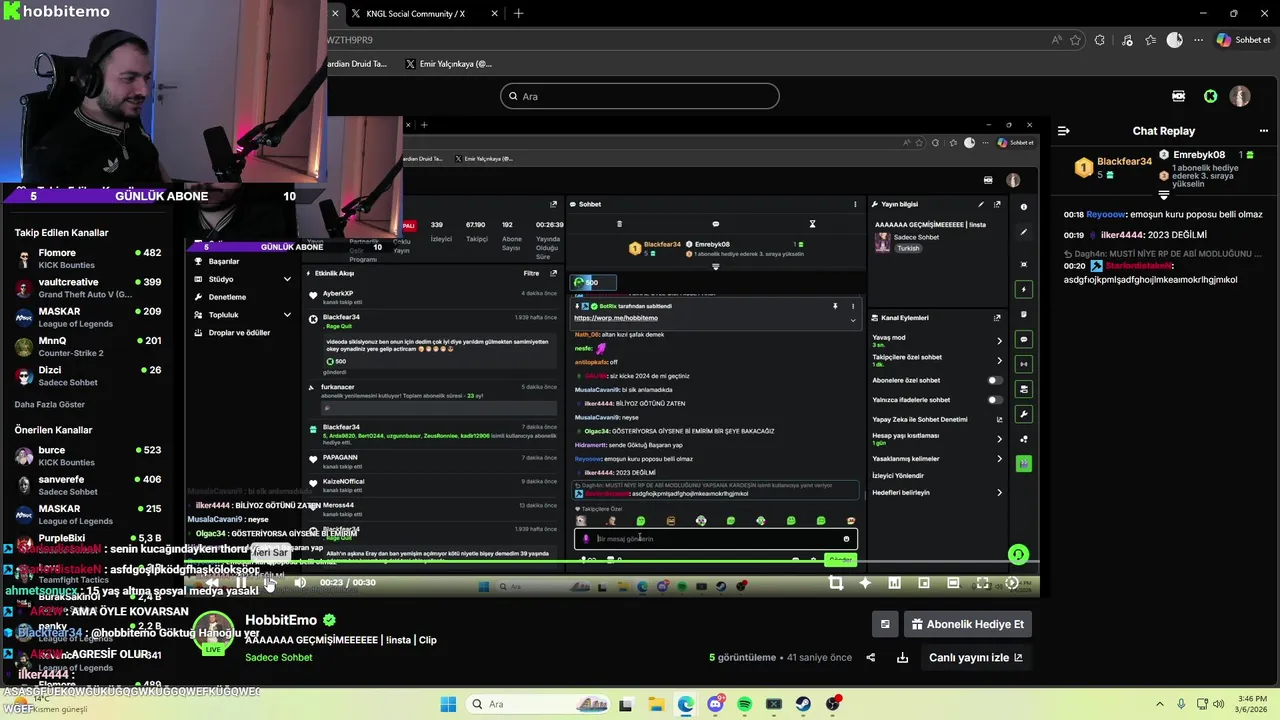The image size is (1280, 720).
Task: Click the green Kick logo icon in the header
Action: 1211,96
